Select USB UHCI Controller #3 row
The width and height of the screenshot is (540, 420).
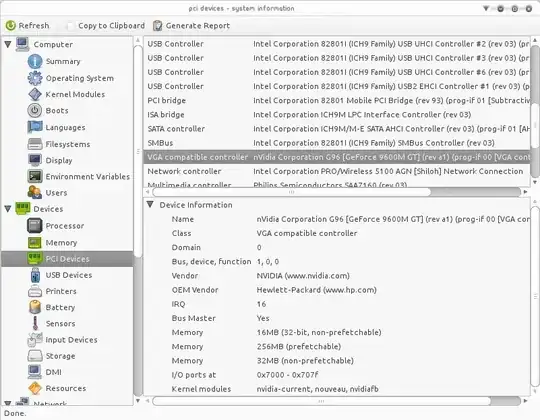point(337,58)
